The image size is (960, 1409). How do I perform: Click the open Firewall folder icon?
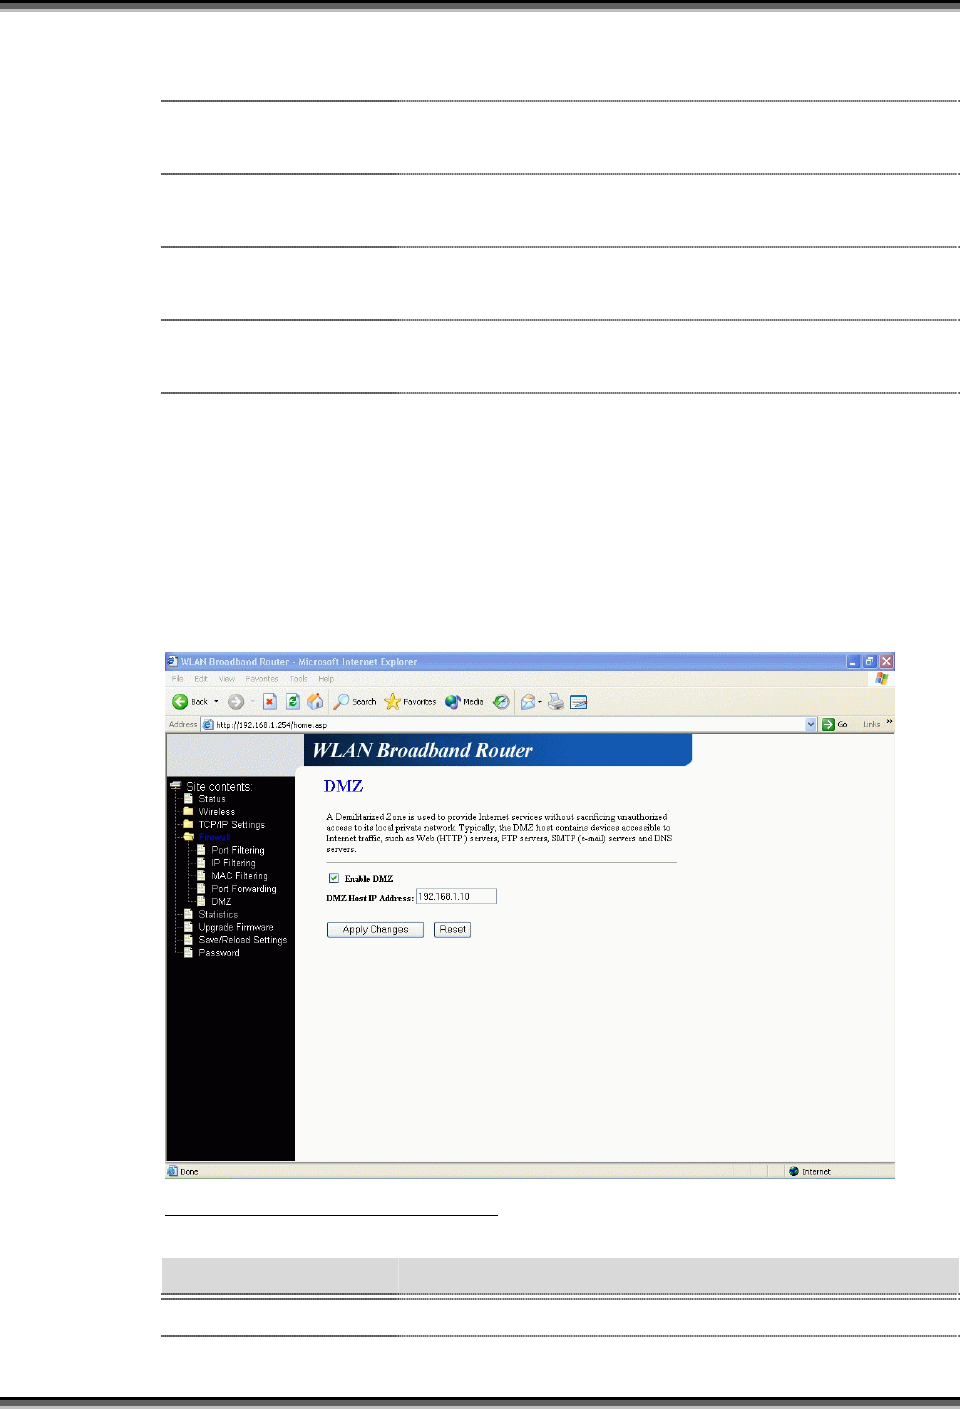coord(188,837)
